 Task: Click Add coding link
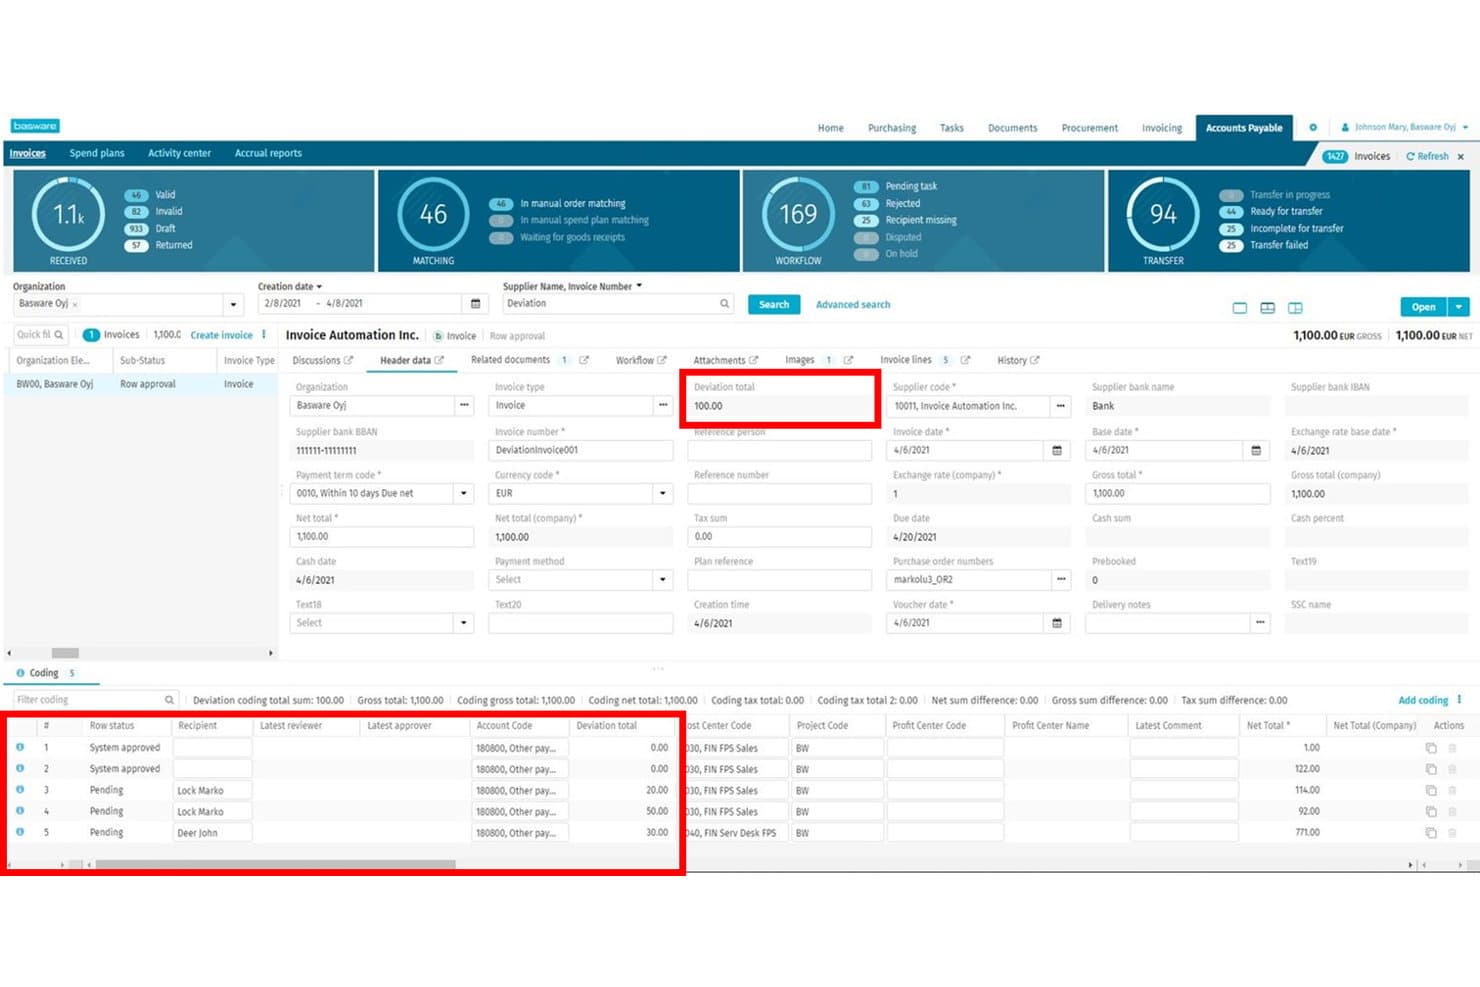pyautogui.click(x=1423, y=700)
